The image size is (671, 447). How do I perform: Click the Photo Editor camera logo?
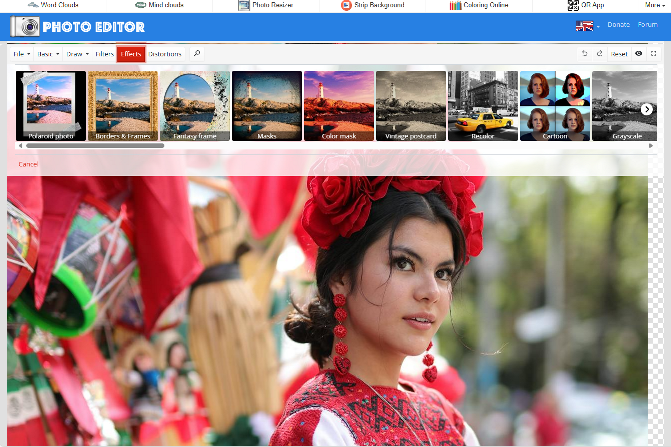(26, 27)
